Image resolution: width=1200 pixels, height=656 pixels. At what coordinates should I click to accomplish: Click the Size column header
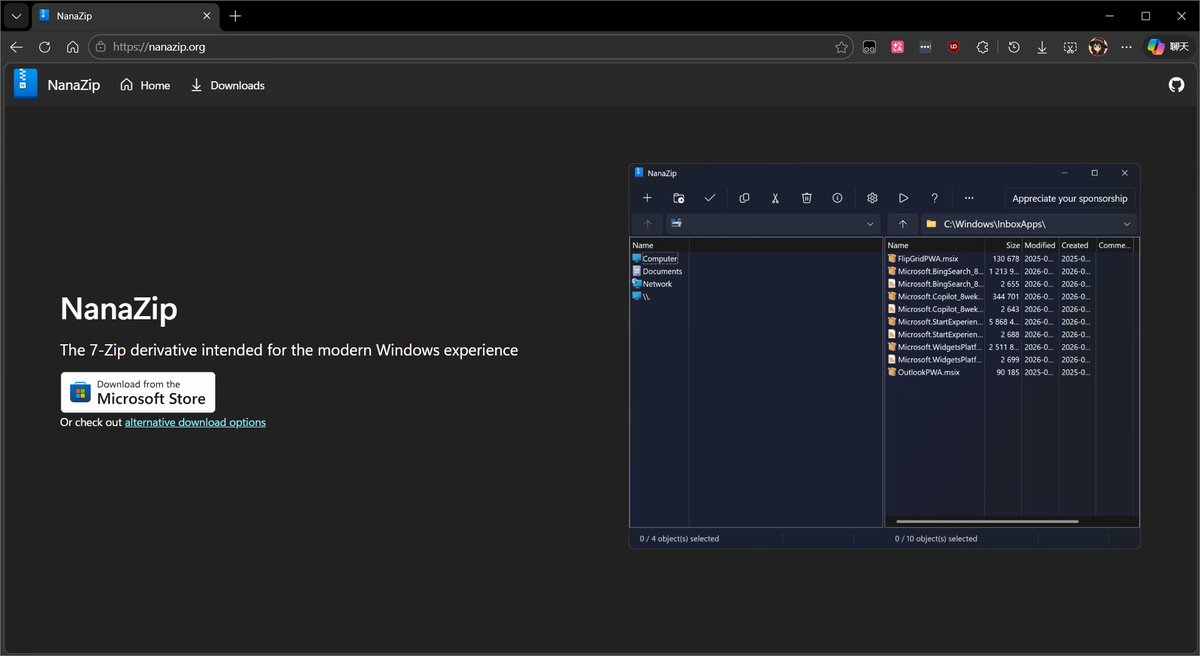click(1003, 245)
